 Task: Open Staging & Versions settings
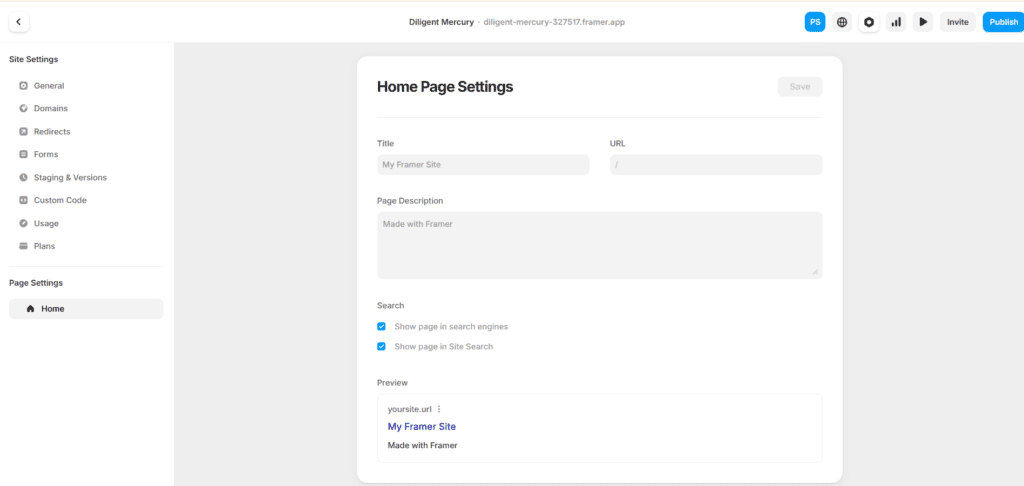70,177
